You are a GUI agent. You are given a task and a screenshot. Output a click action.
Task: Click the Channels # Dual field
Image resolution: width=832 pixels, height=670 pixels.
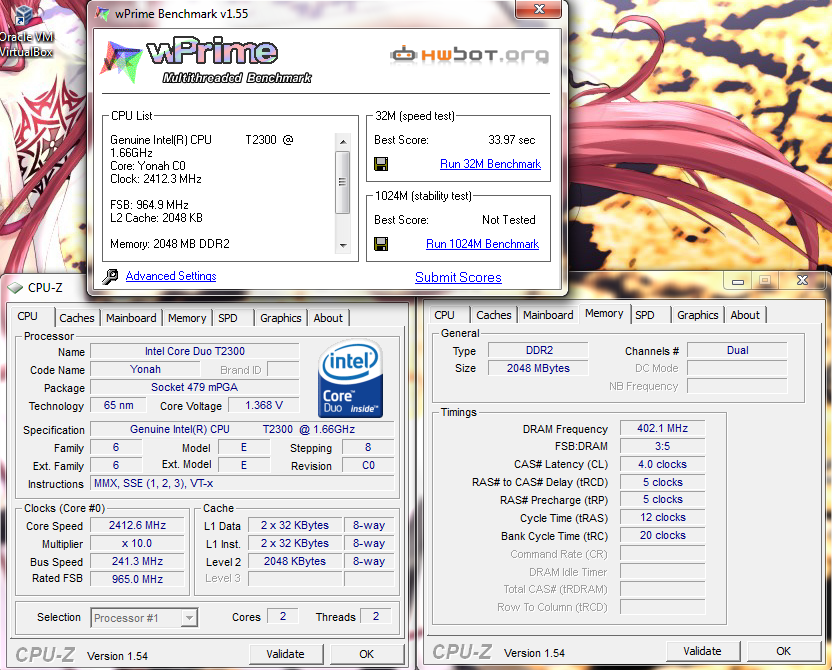(x=738, y=350)
